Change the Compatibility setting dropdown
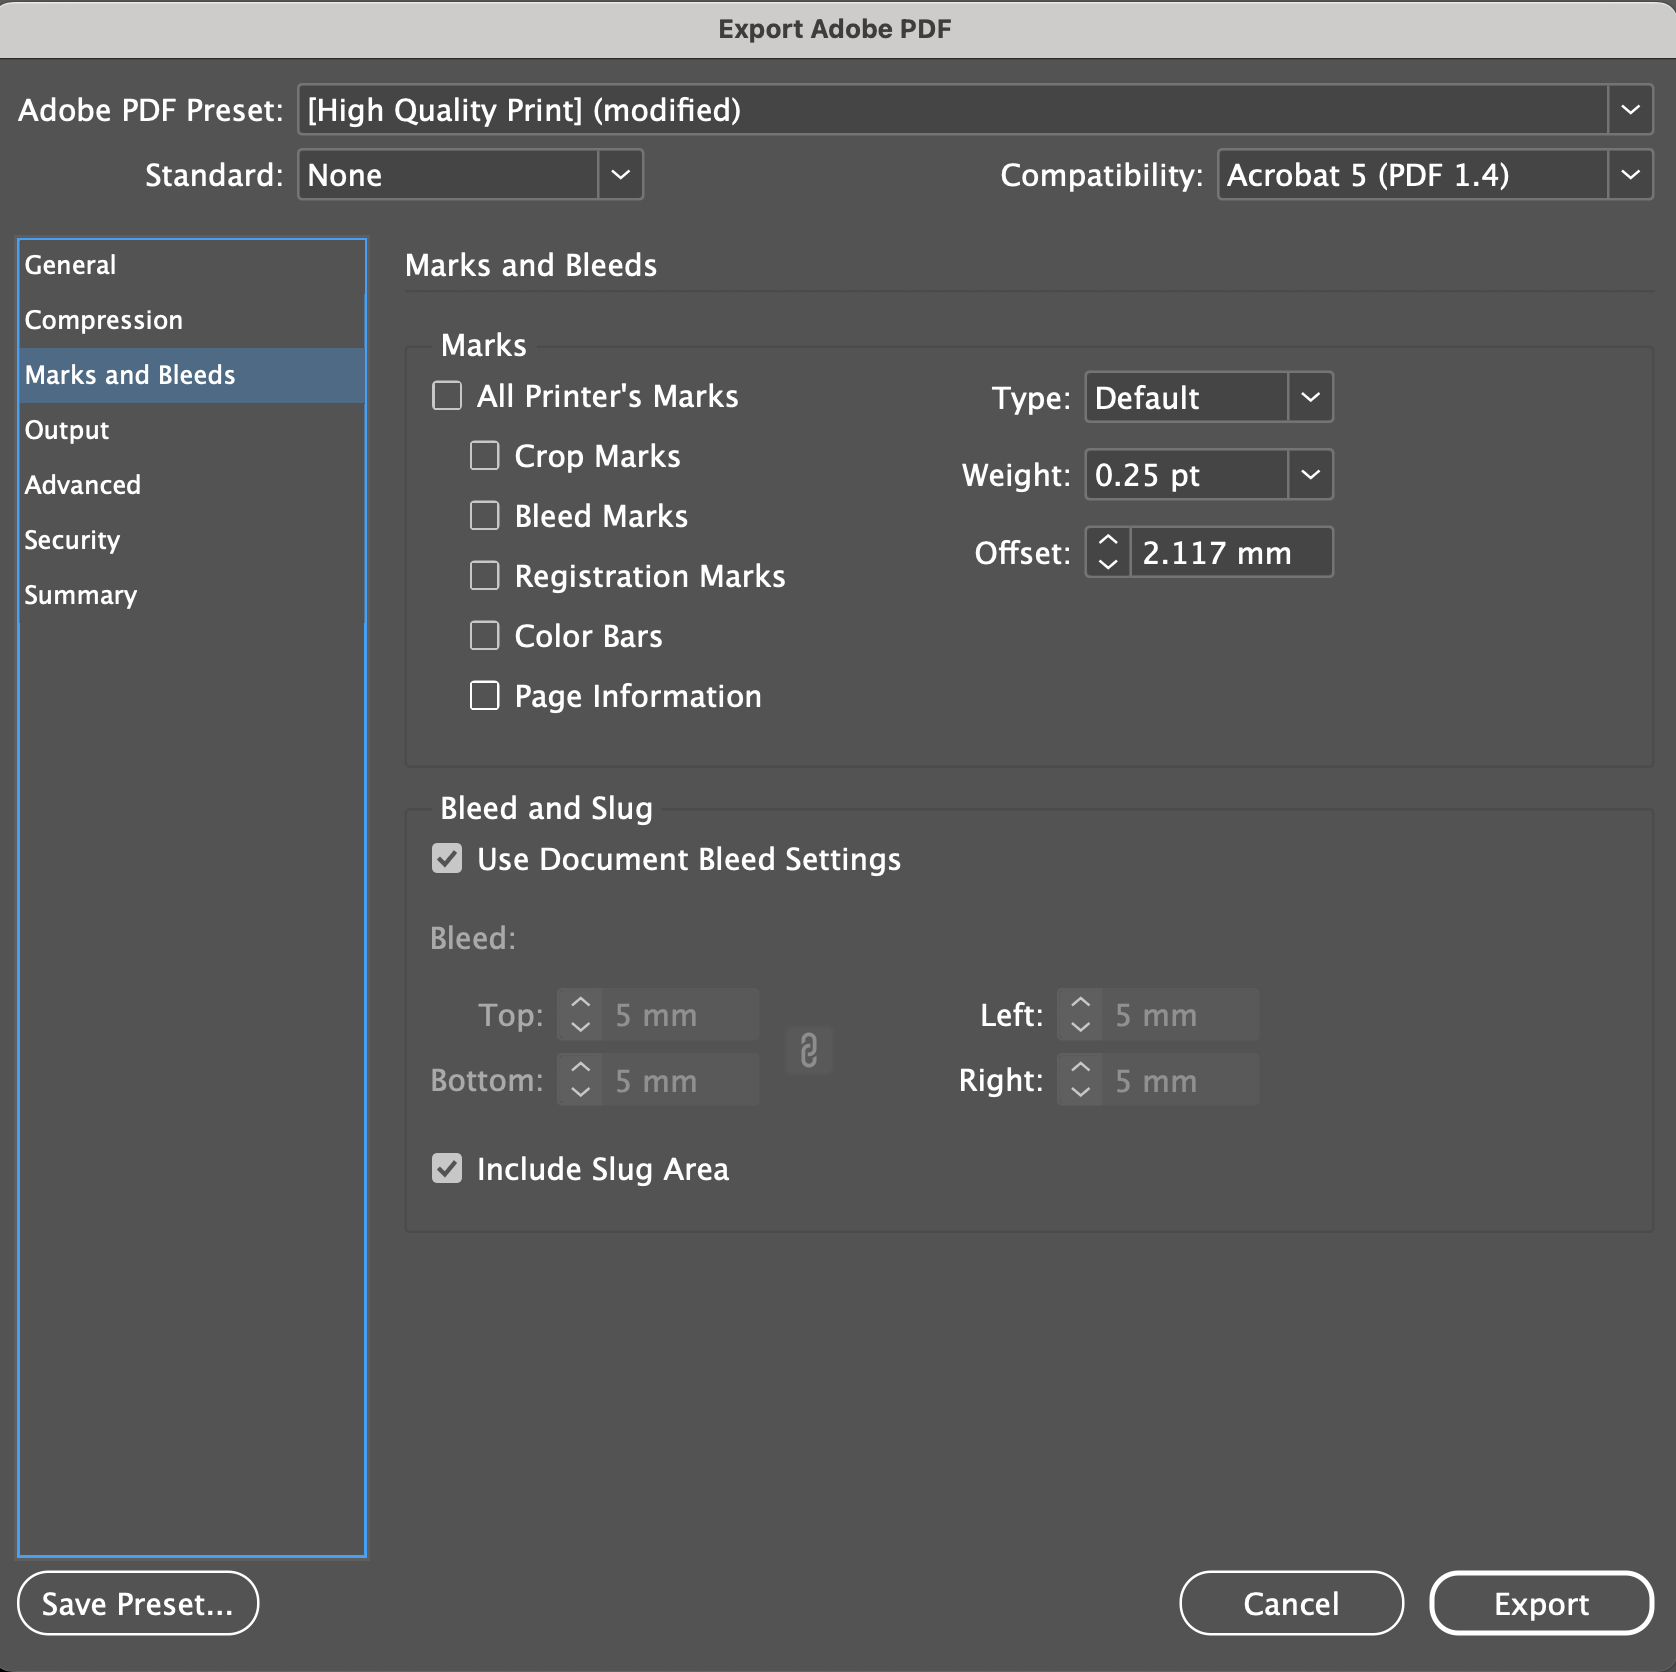 [x=1632, y=174]
